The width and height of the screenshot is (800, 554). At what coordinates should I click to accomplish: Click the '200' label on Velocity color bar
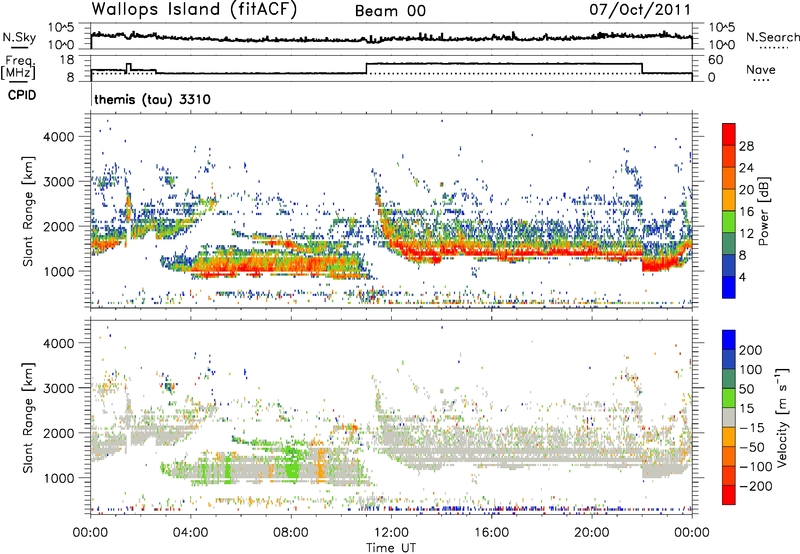[x=751, y=350]
